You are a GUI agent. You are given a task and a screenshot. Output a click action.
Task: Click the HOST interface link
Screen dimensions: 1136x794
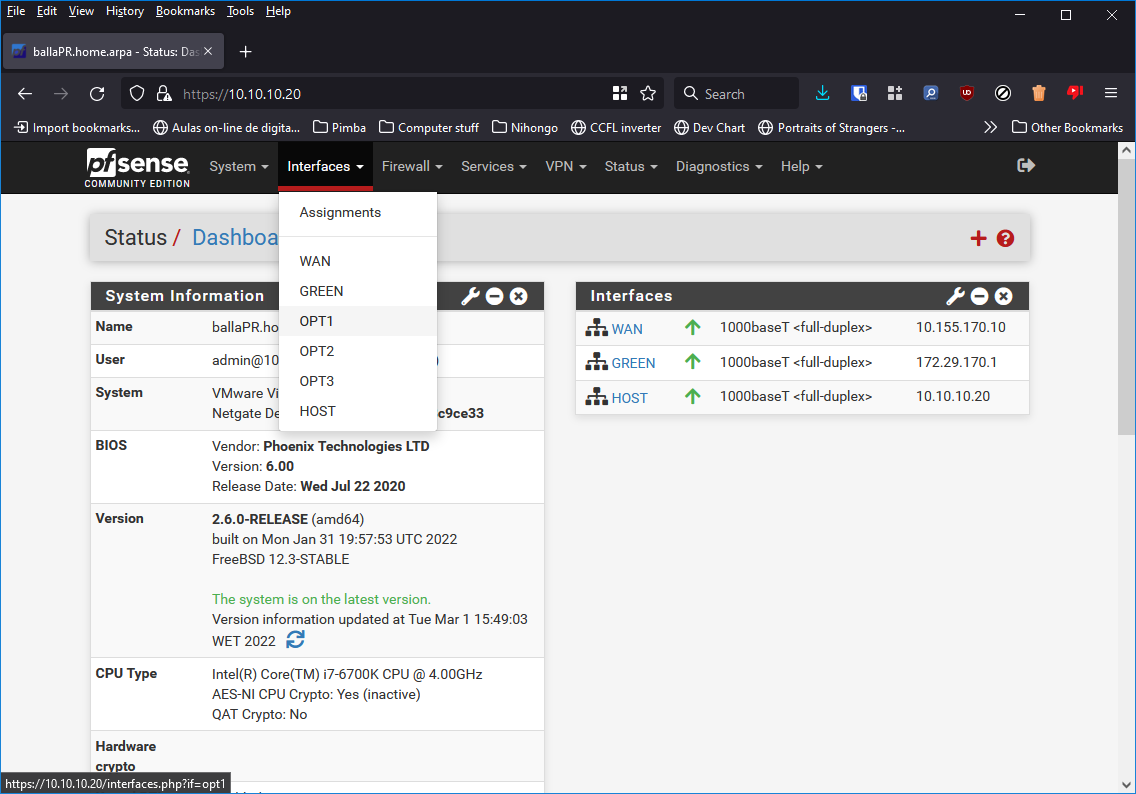click(x=629, y=397)
